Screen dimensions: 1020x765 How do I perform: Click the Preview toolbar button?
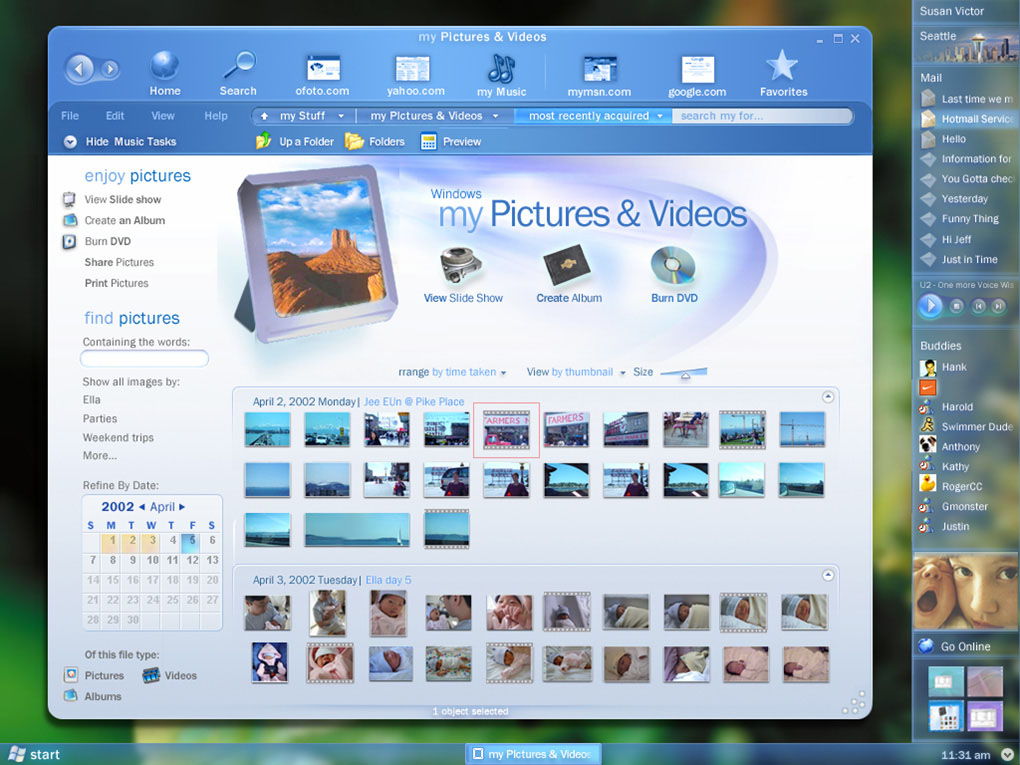pos(451,141)
